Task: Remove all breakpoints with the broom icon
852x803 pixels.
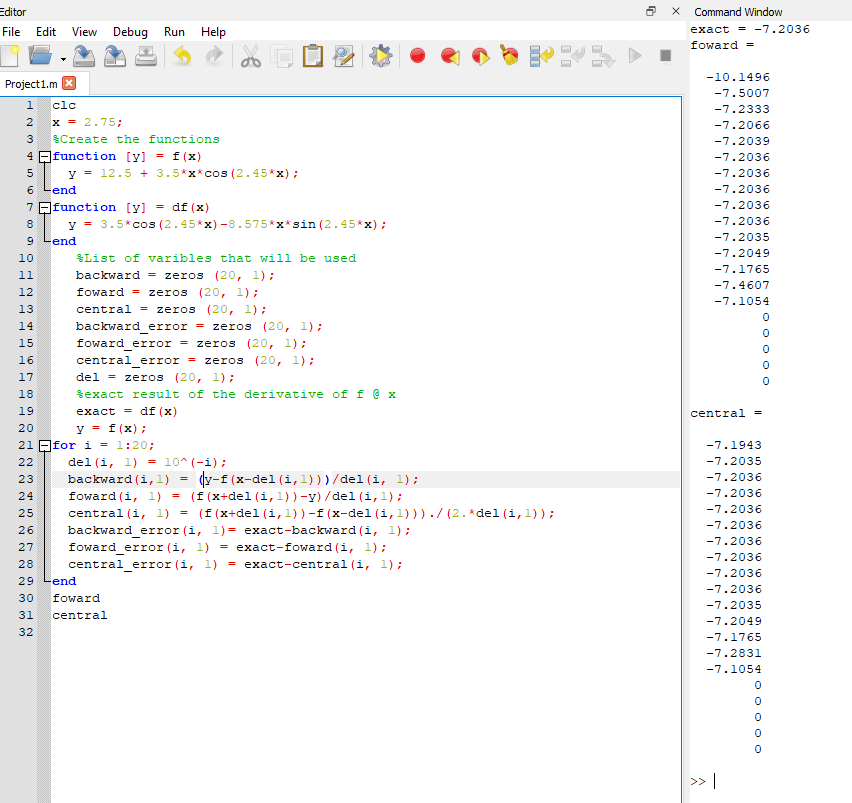Action: click(x=510, y=57)
